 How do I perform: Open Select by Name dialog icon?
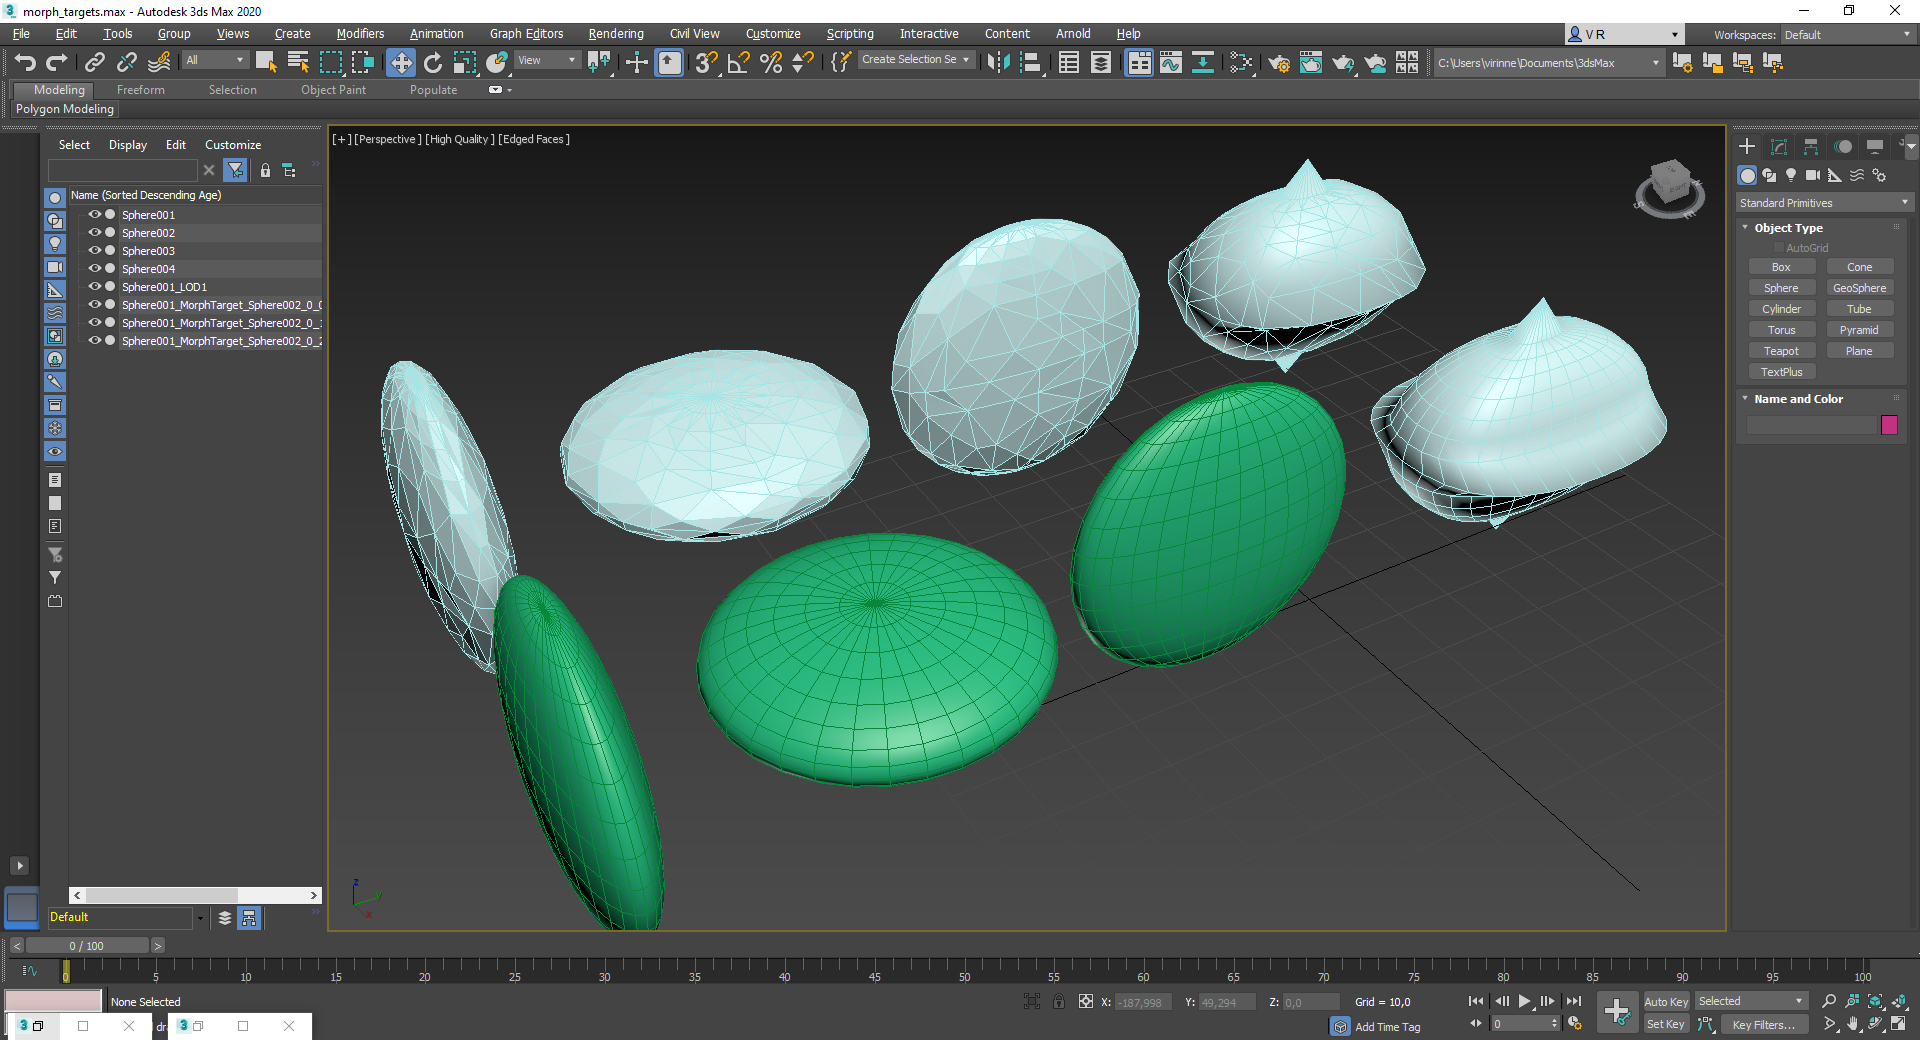(298, 62)
